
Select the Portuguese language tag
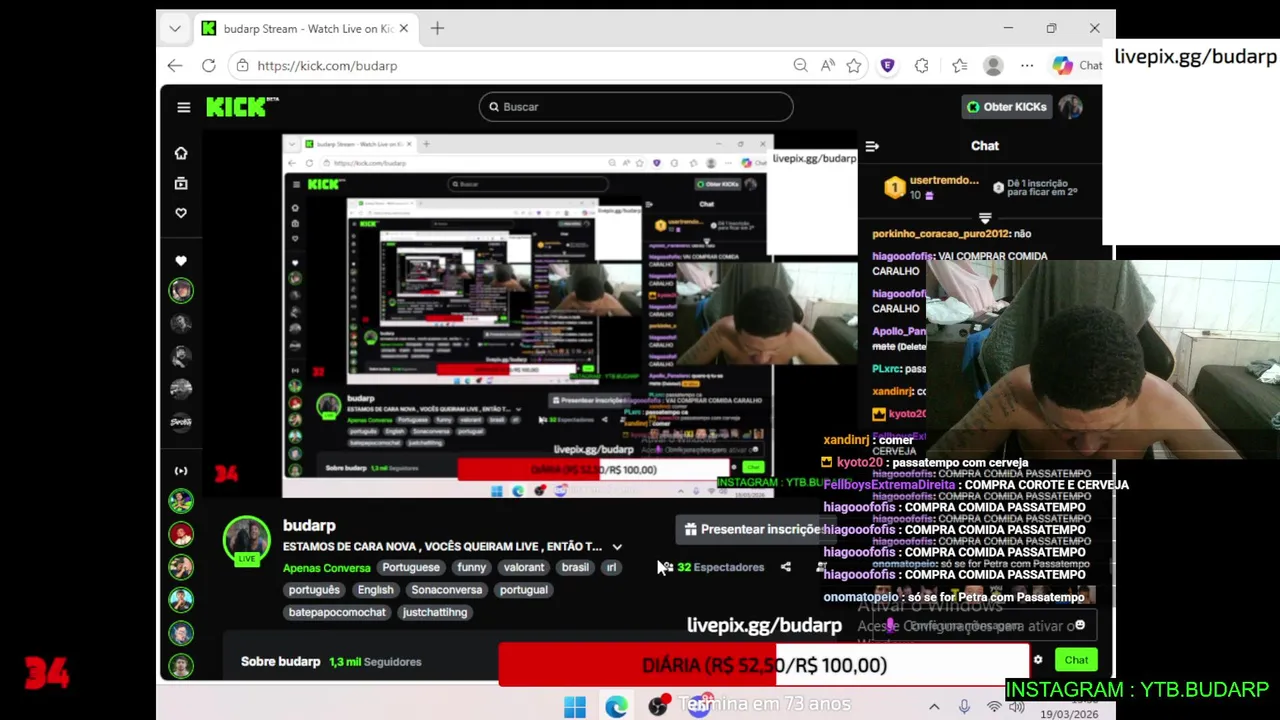tap(410, 568)
